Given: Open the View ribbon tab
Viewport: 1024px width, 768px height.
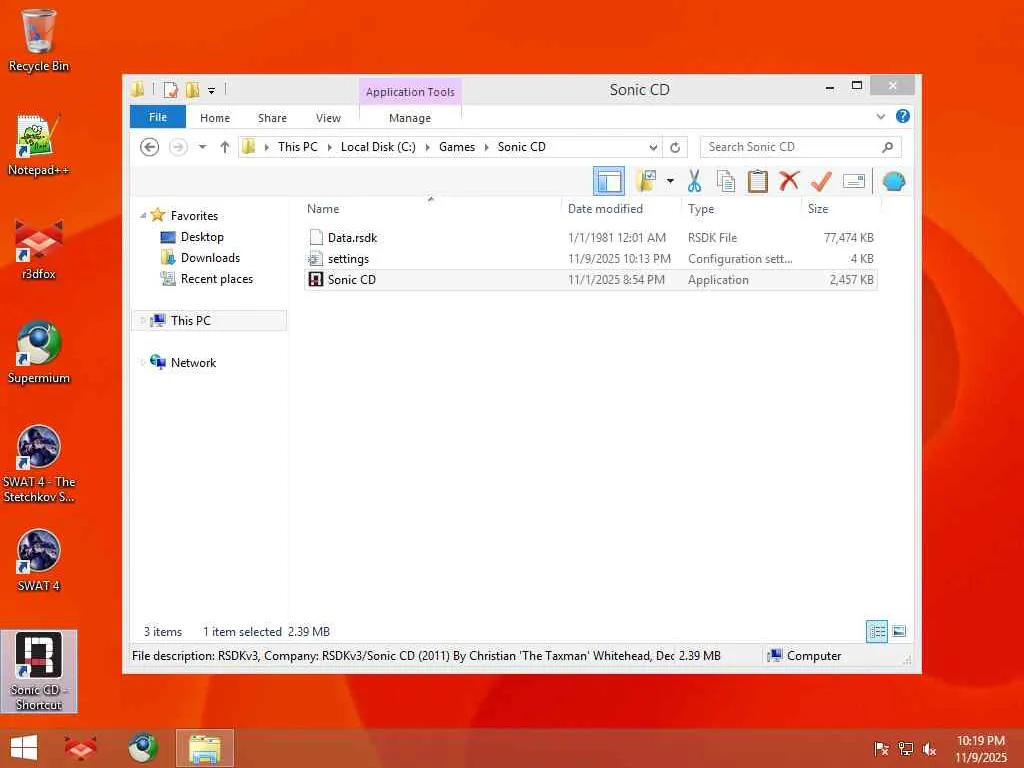Looking at the screenshot, I should (x=328, y=118).
